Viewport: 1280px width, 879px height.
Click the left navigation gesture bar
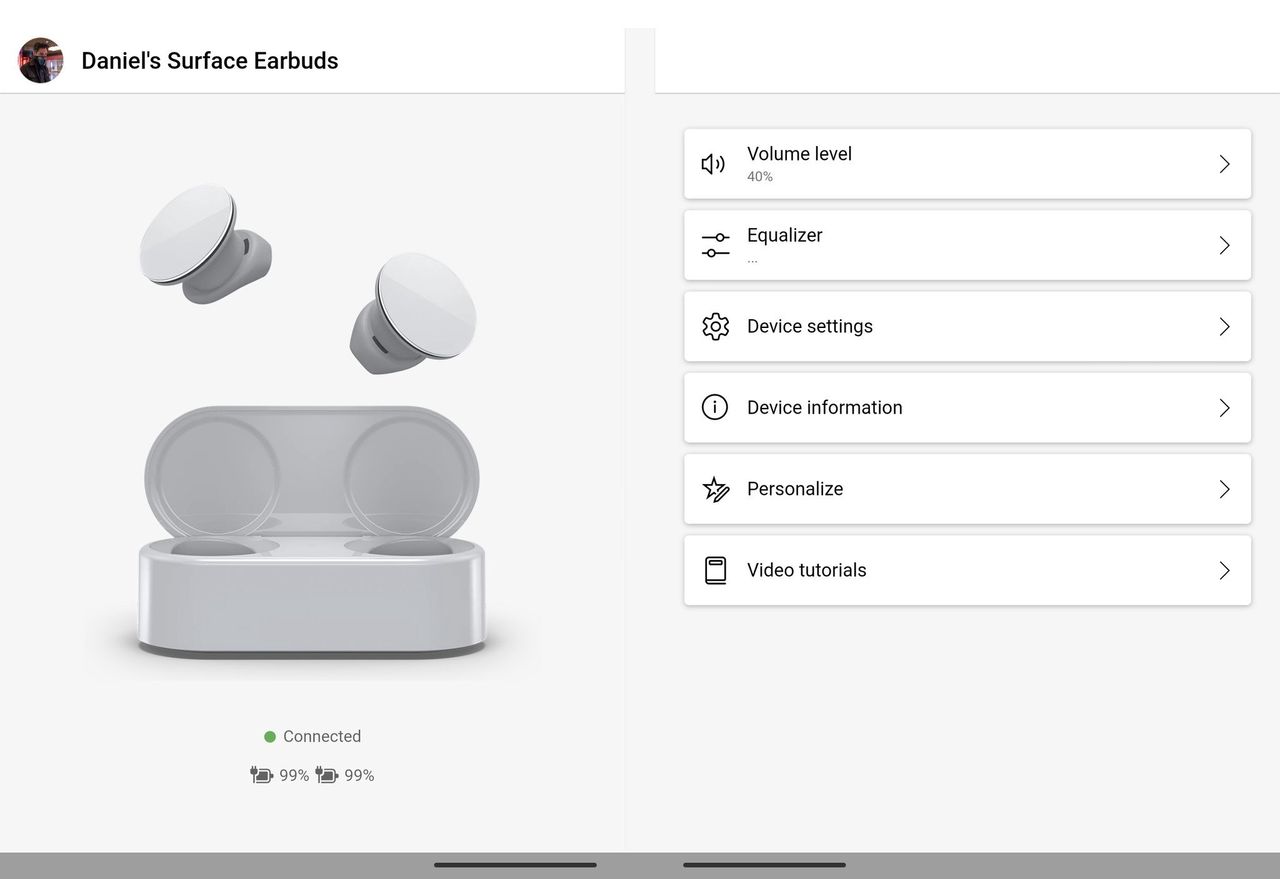[x=515, y=865]
